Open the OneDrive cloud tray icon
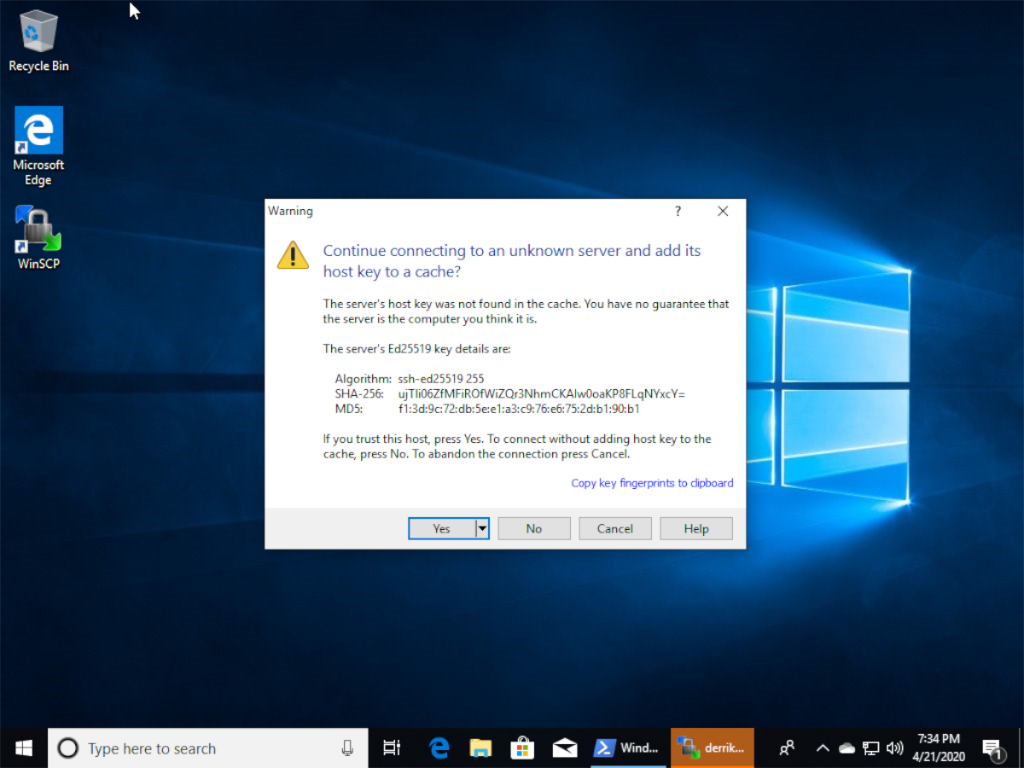The height and width of the screenshot is (768, 1024). (x=846, y=748)
